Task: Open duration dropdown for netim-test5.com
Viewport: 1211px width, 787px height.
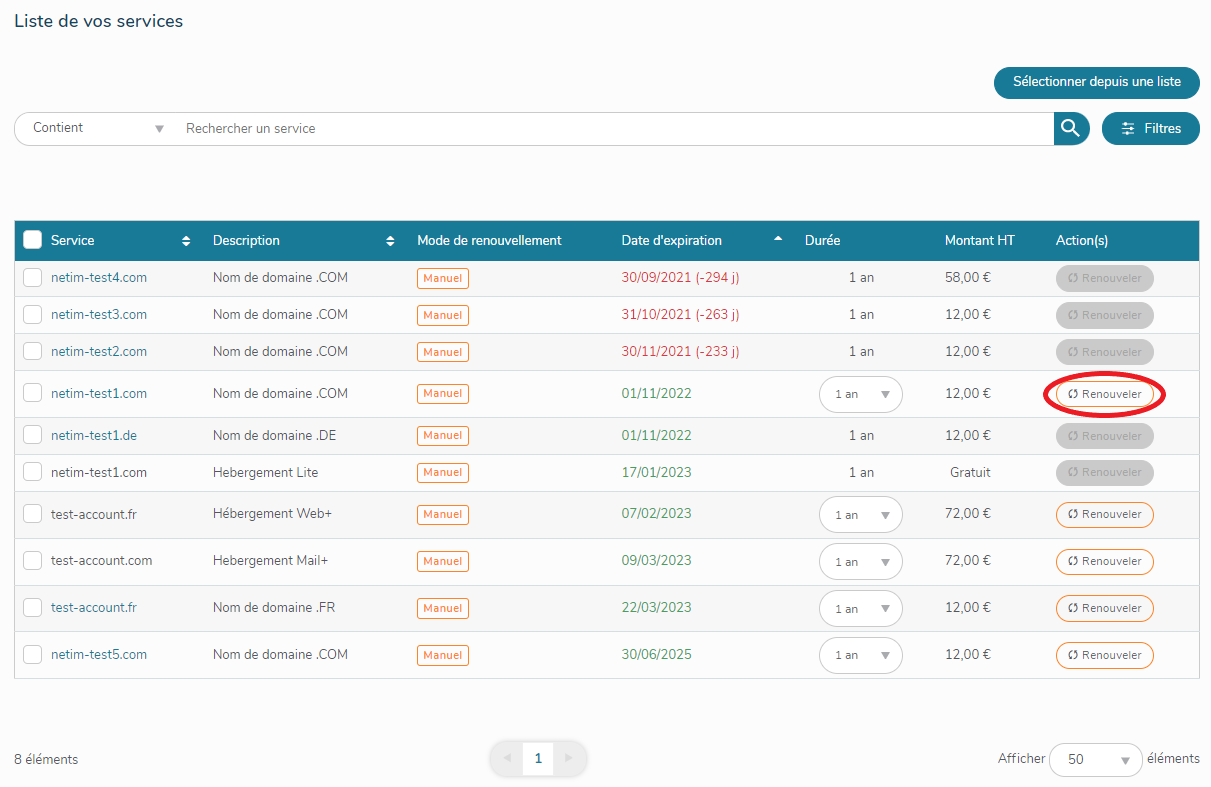Action: (x=860, y=656)
